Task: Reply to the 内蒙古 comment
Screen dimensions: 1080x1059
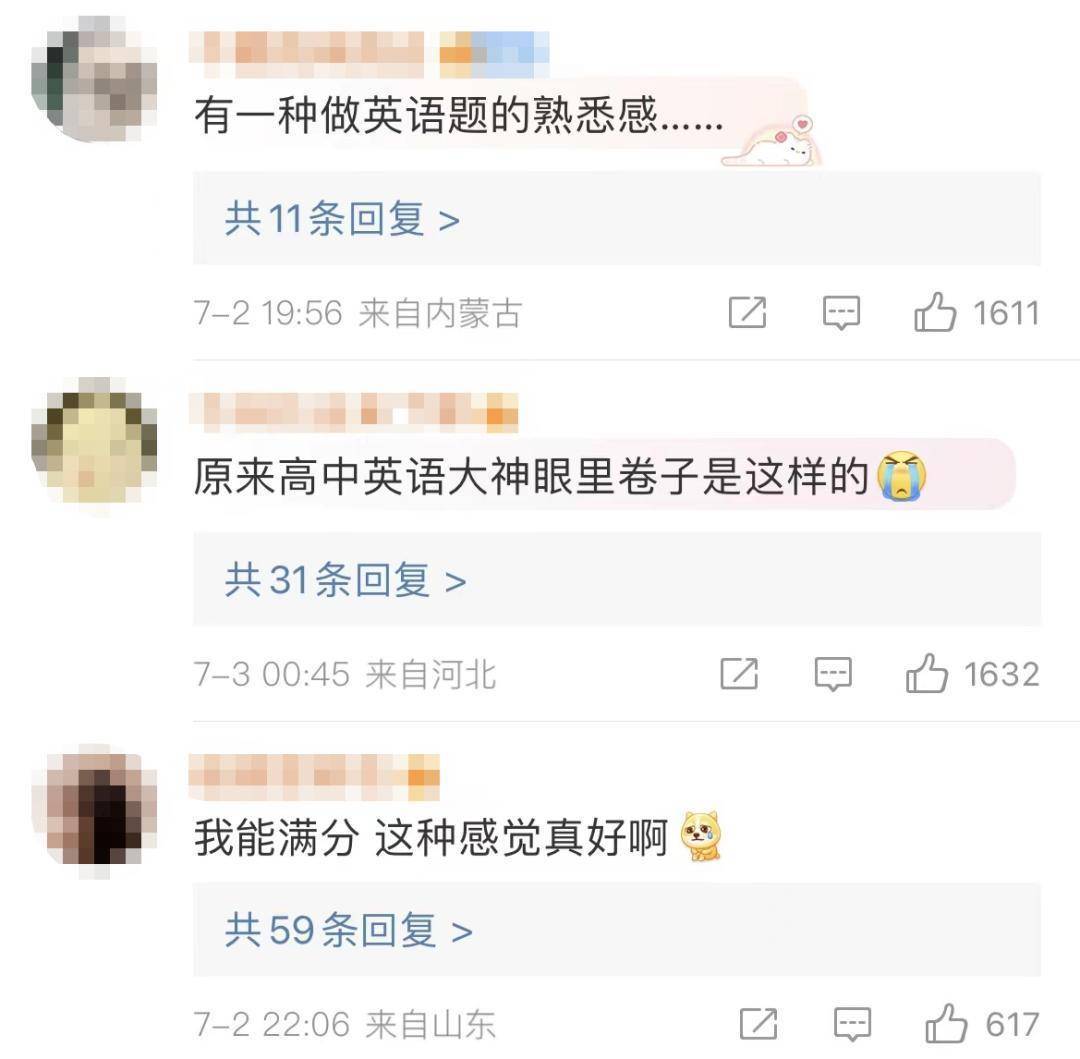Action: [842, 313]
